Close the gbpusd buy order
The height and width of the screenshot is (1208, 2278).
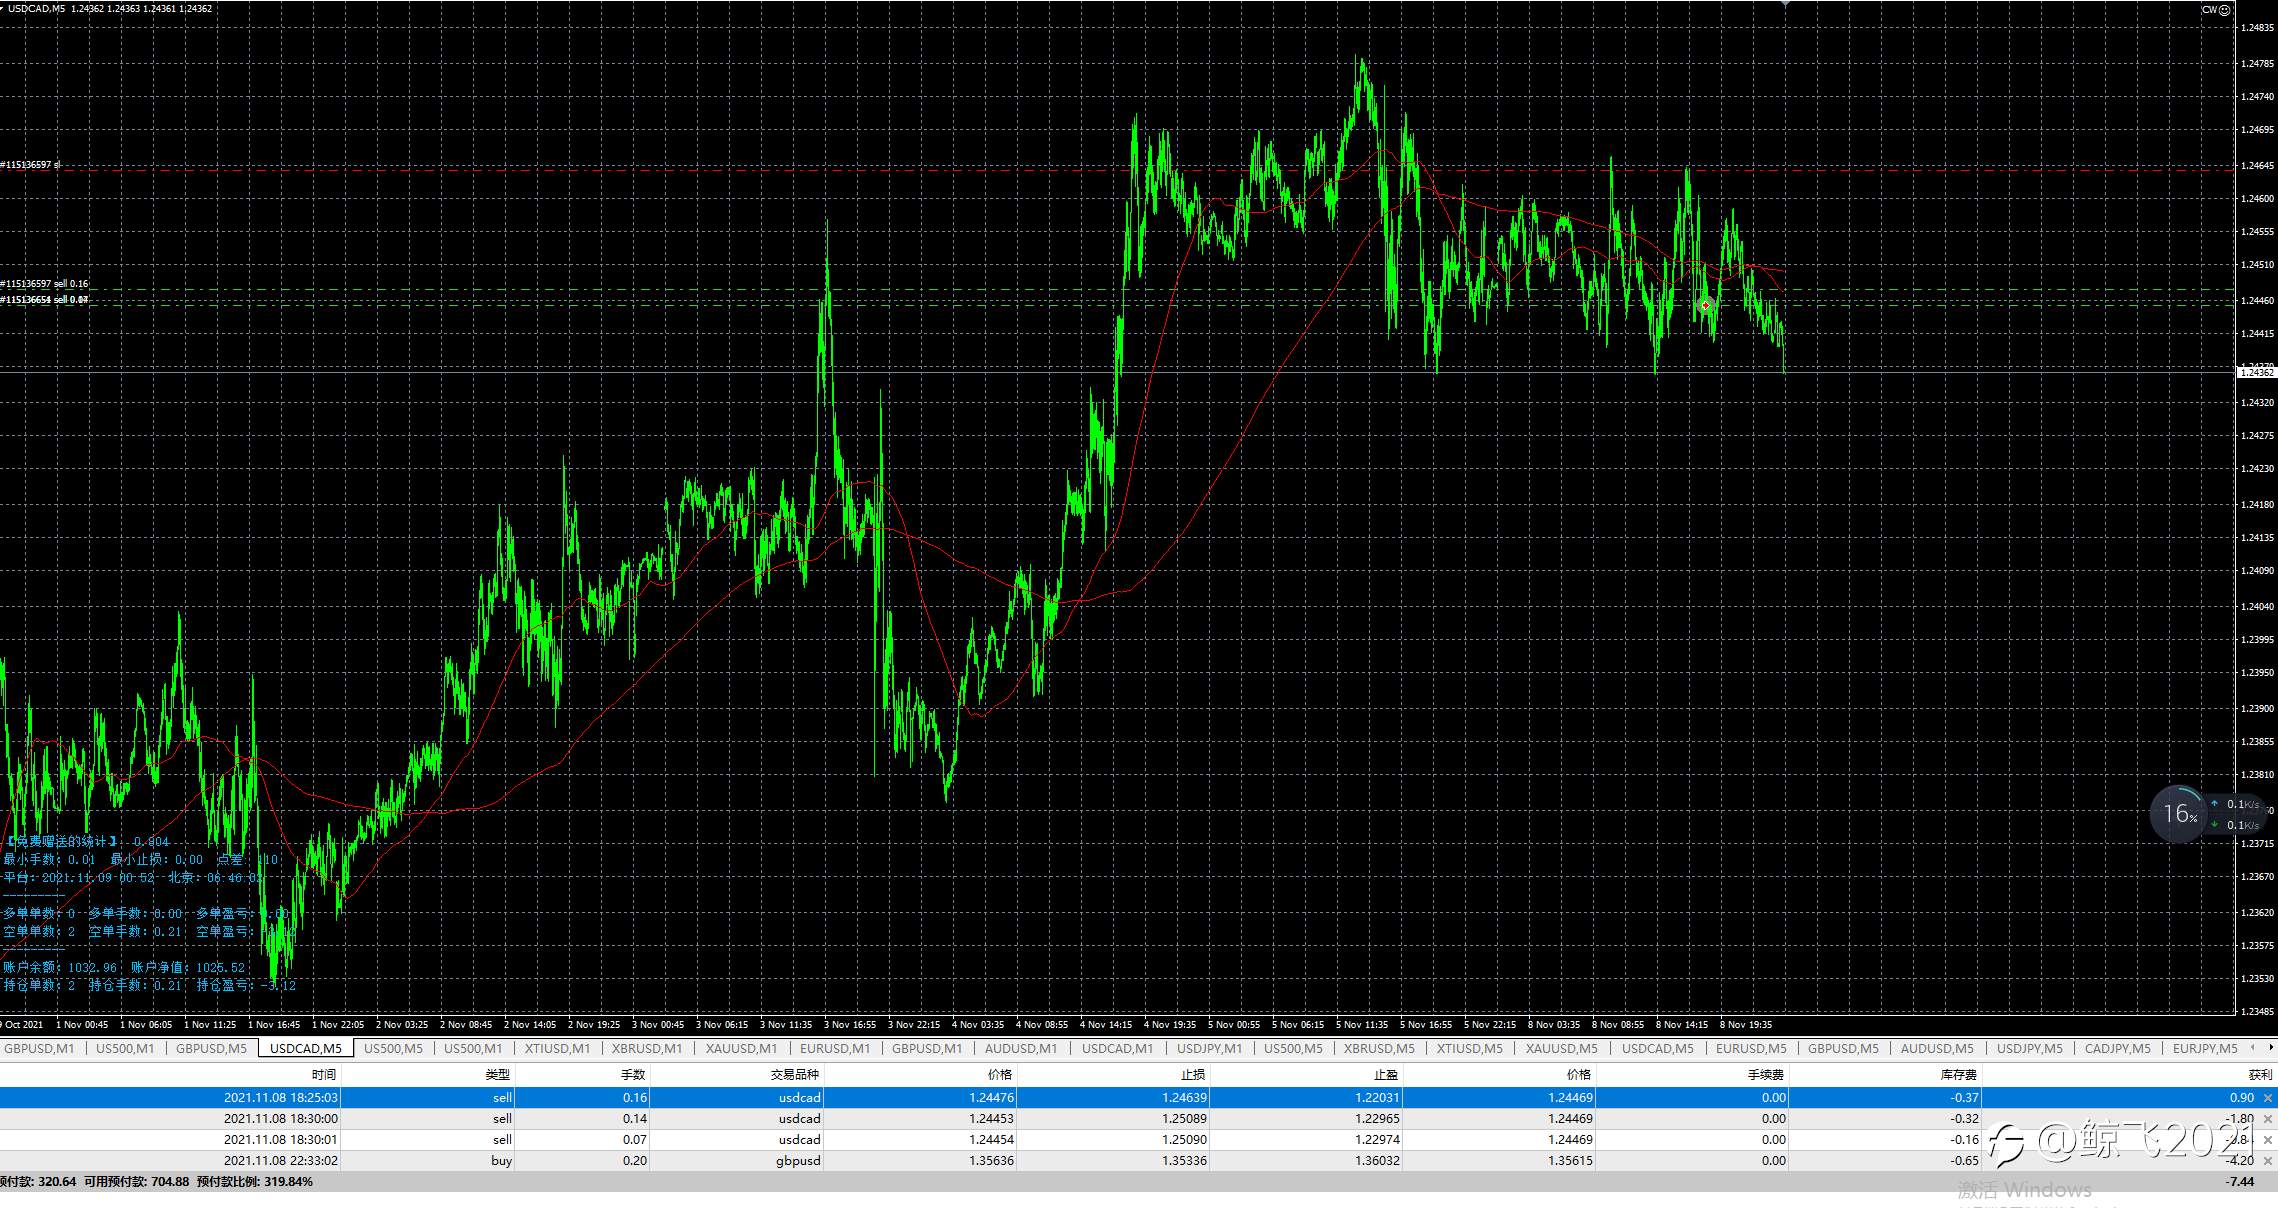click(x=2267, y=1161)
